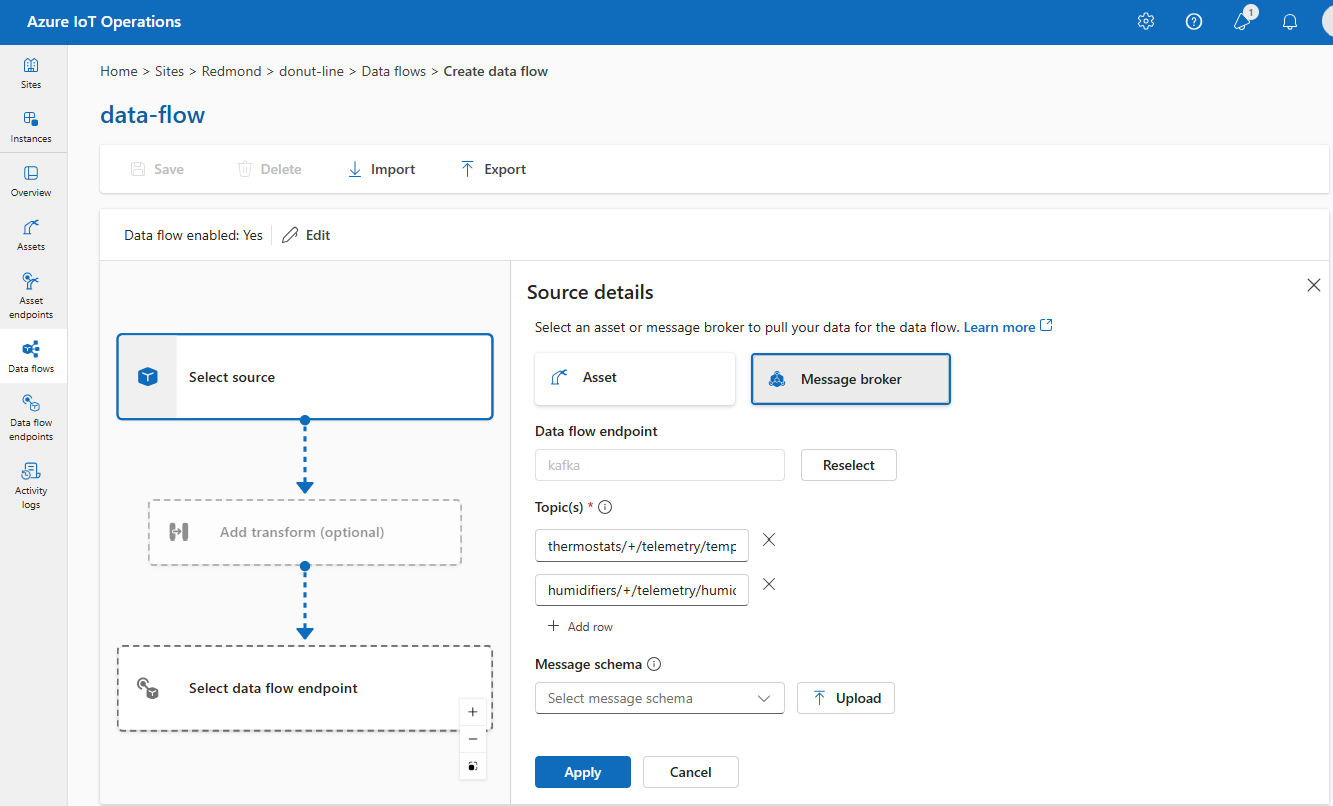Image resolution: width=1333 pixels, height=806 pixels.
Task: Open Instances in sidebar
Action: (x=31, y=127)
